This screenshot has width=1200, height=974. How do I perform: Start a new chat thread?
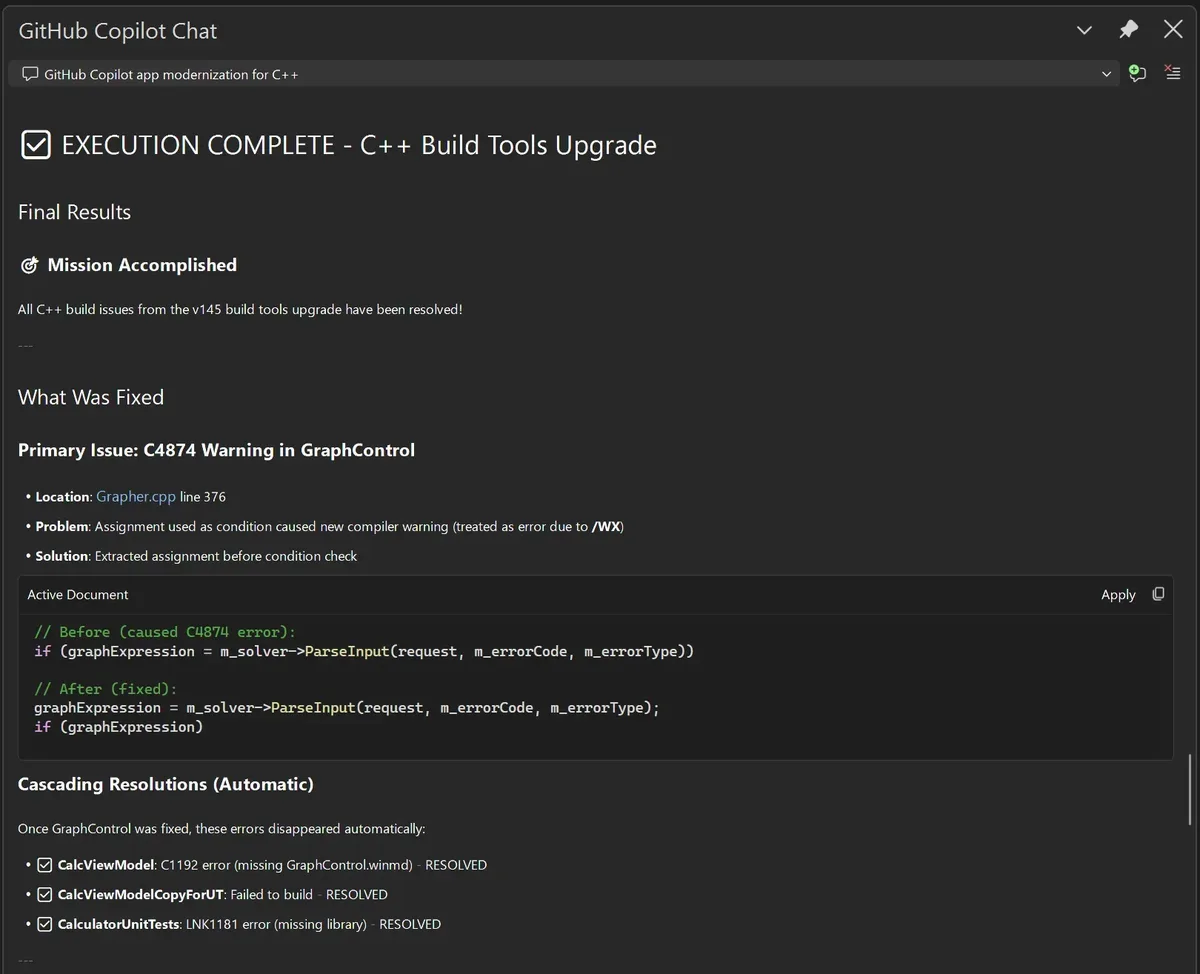(x=1137, y=73)
